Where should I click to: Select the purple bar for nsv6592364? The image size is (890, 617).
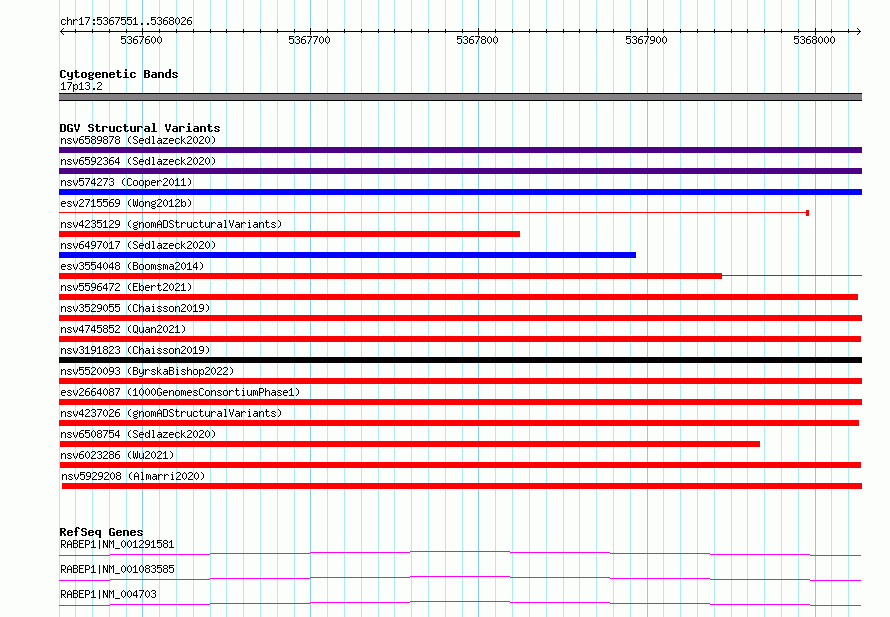tap(460, 171)
